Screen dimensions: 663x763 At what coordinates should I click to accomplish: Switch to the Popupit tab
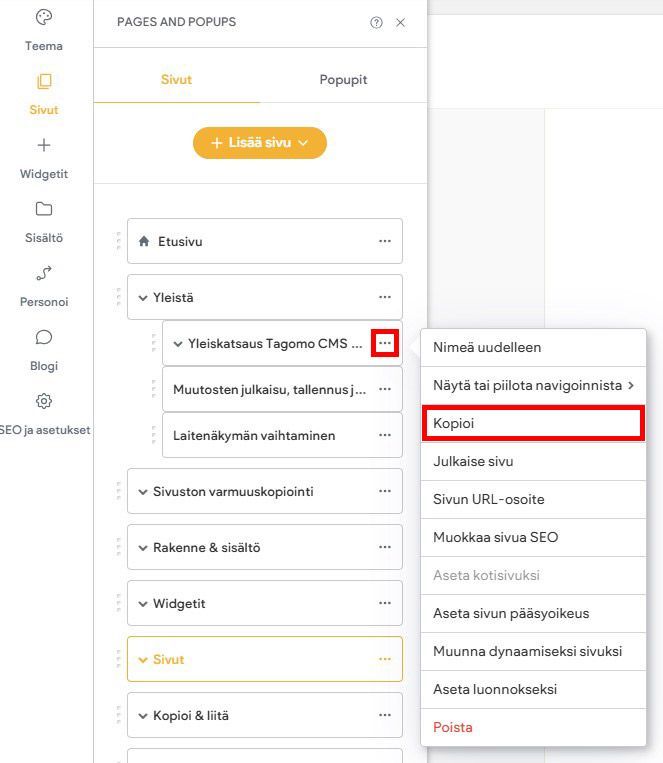click(x=343, y=80)
